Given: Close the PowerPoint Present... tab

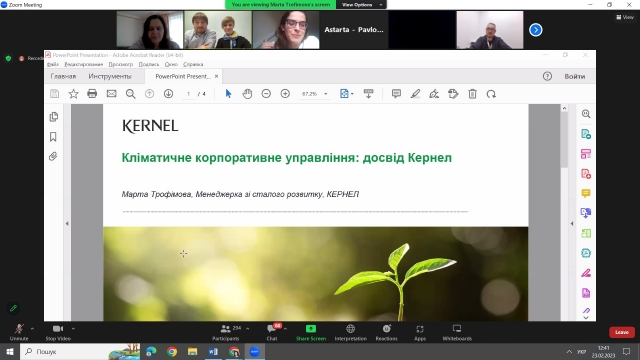Looking at the screenshot, I should (x=216, y=76).
